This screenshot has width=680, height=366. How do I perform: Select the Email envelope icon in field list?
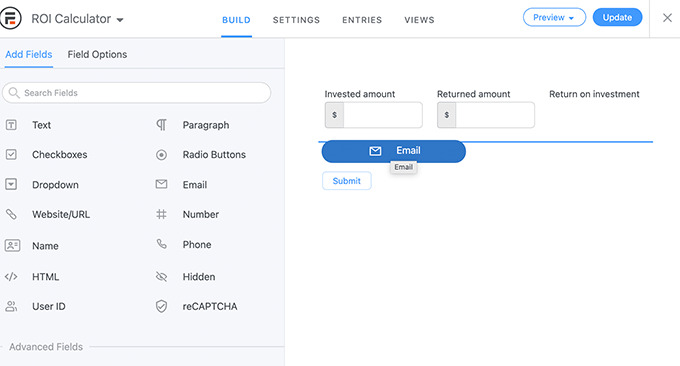161,184
